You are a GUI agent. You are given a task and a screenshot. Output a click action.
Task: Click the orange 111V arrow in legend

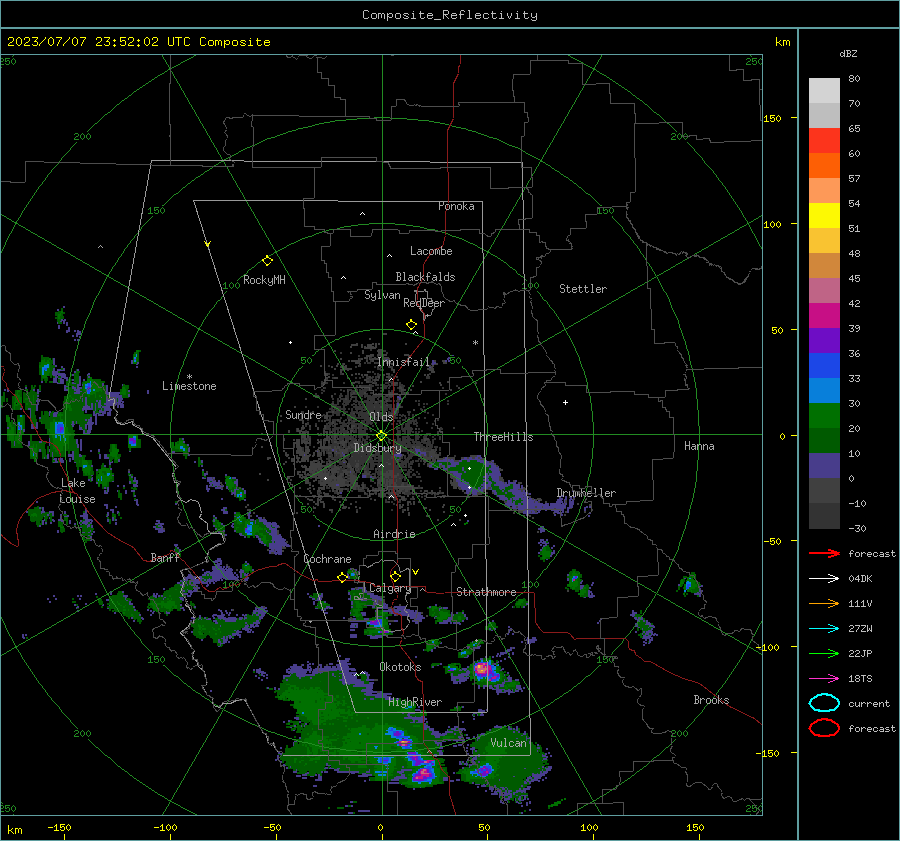(824, 603)
